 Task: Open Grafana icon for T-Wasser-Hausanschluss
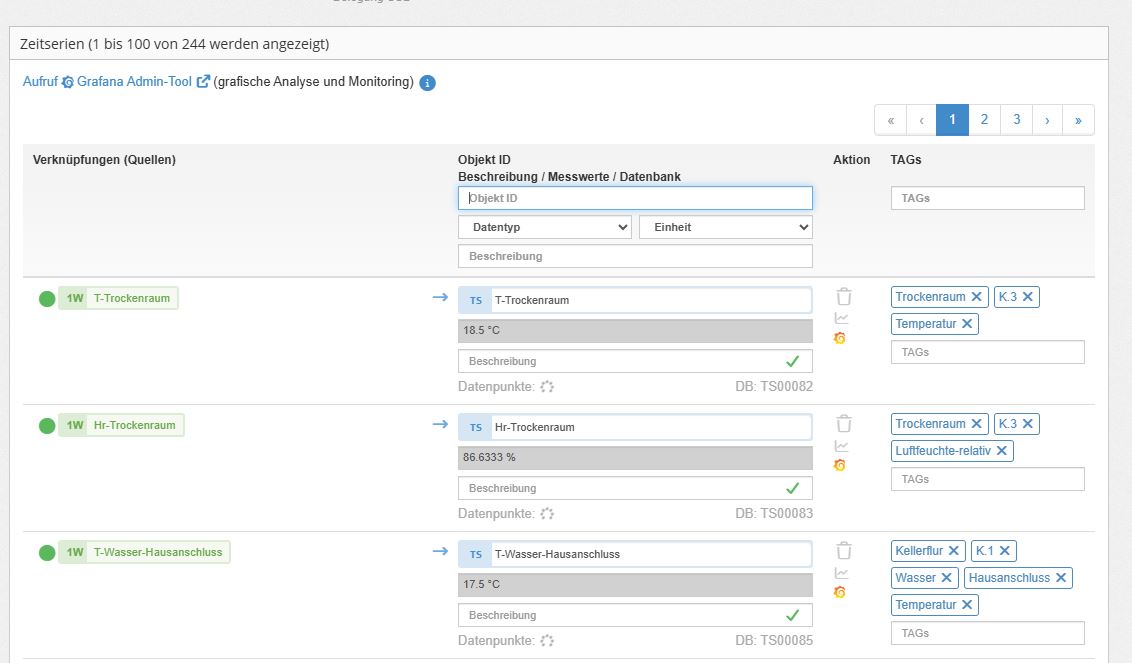(840, 592)
